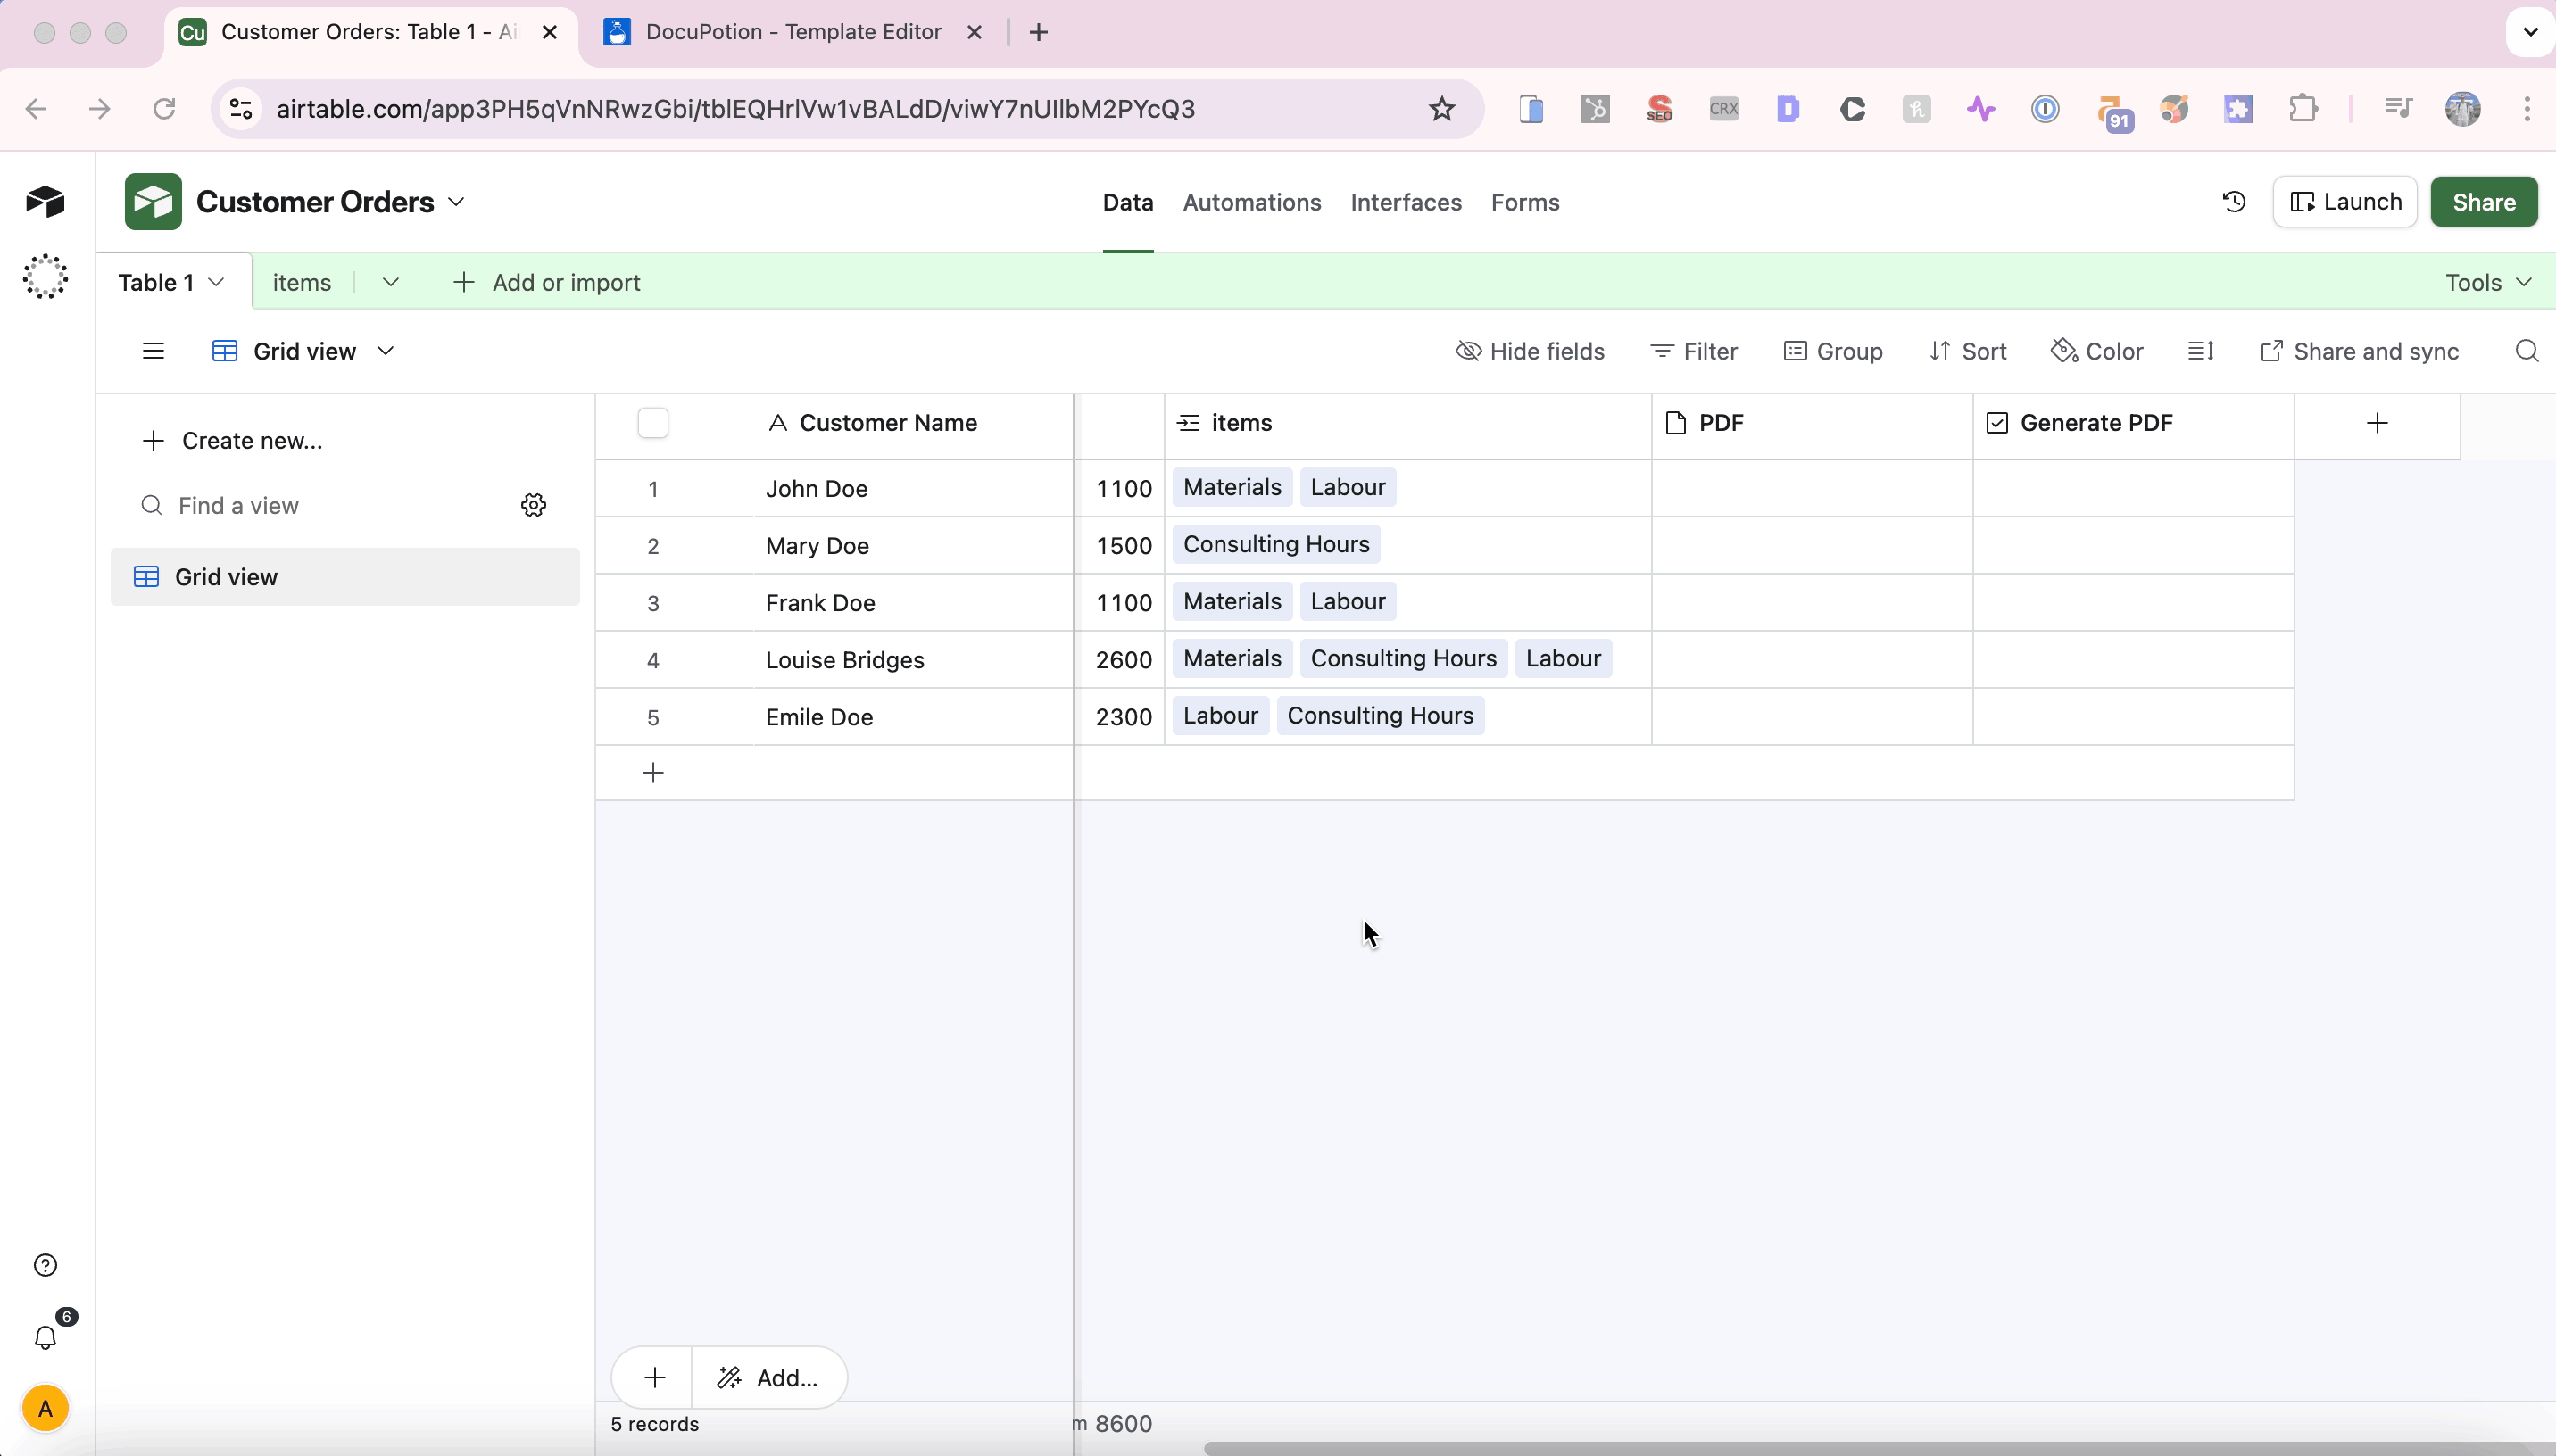The image size is (2556, 1456).
Task: Open the help question mark icon
Action: [45, 1265]
